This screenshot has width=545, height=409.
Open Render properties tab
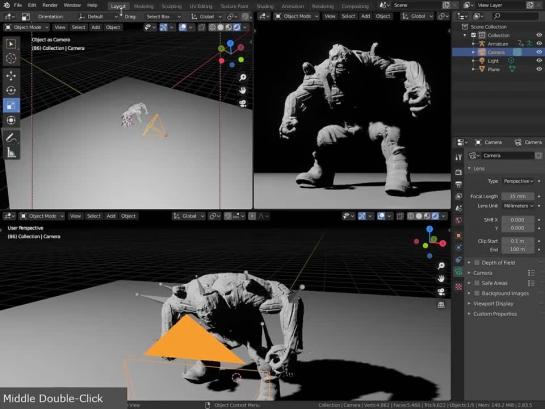click(459, 172)
